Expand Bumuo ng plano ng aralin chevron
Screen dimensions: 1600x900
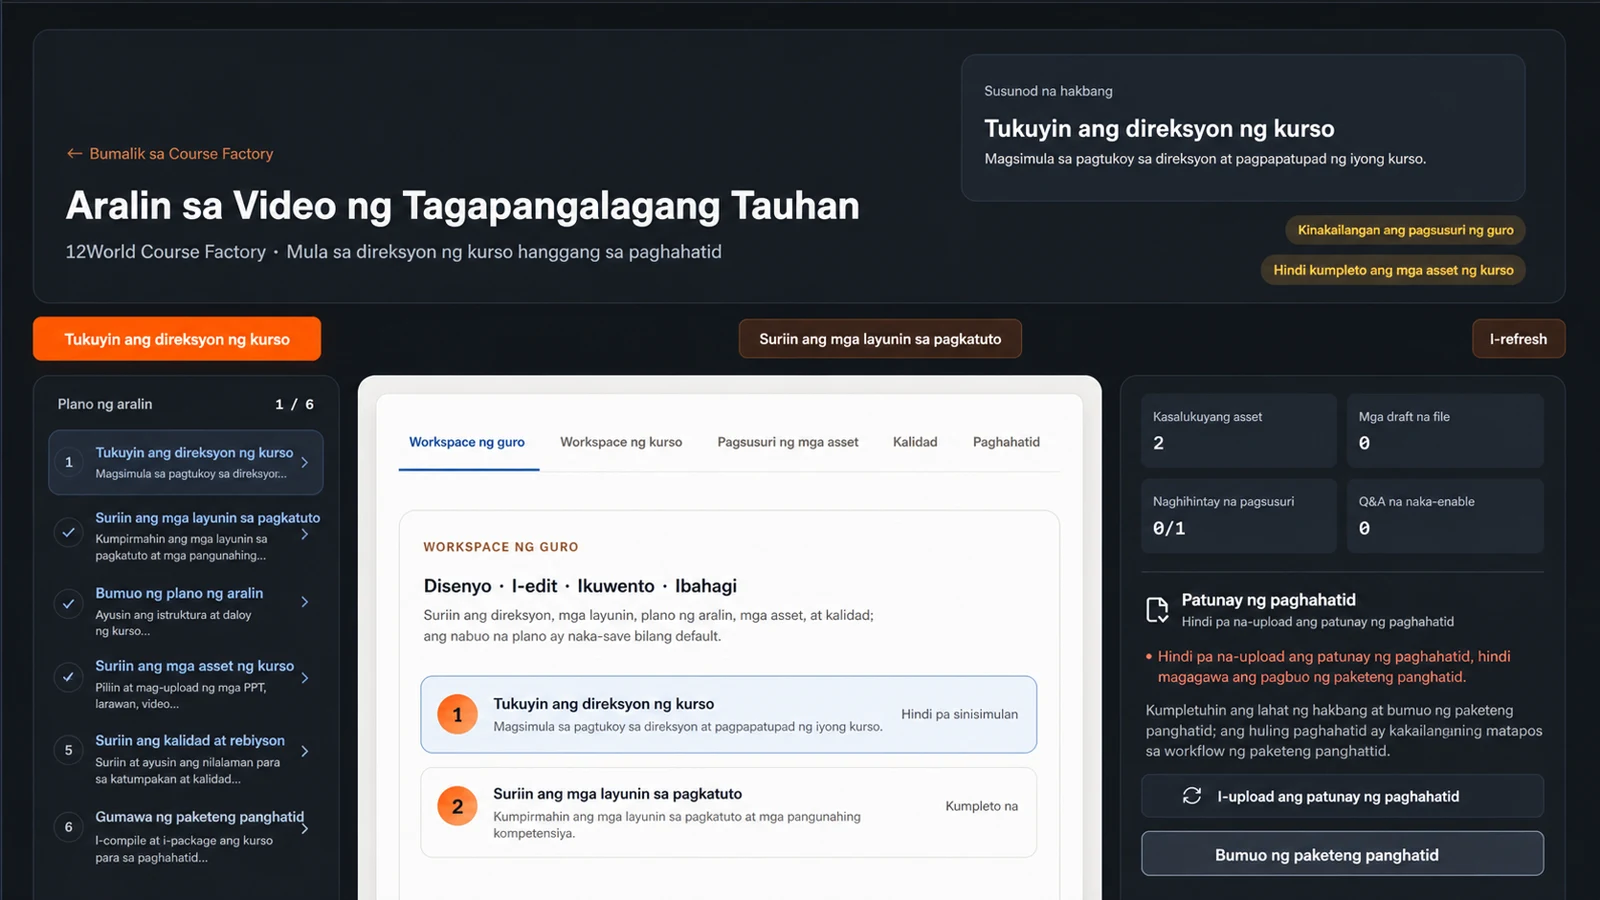pyautogui.click(x=305, y=602)
